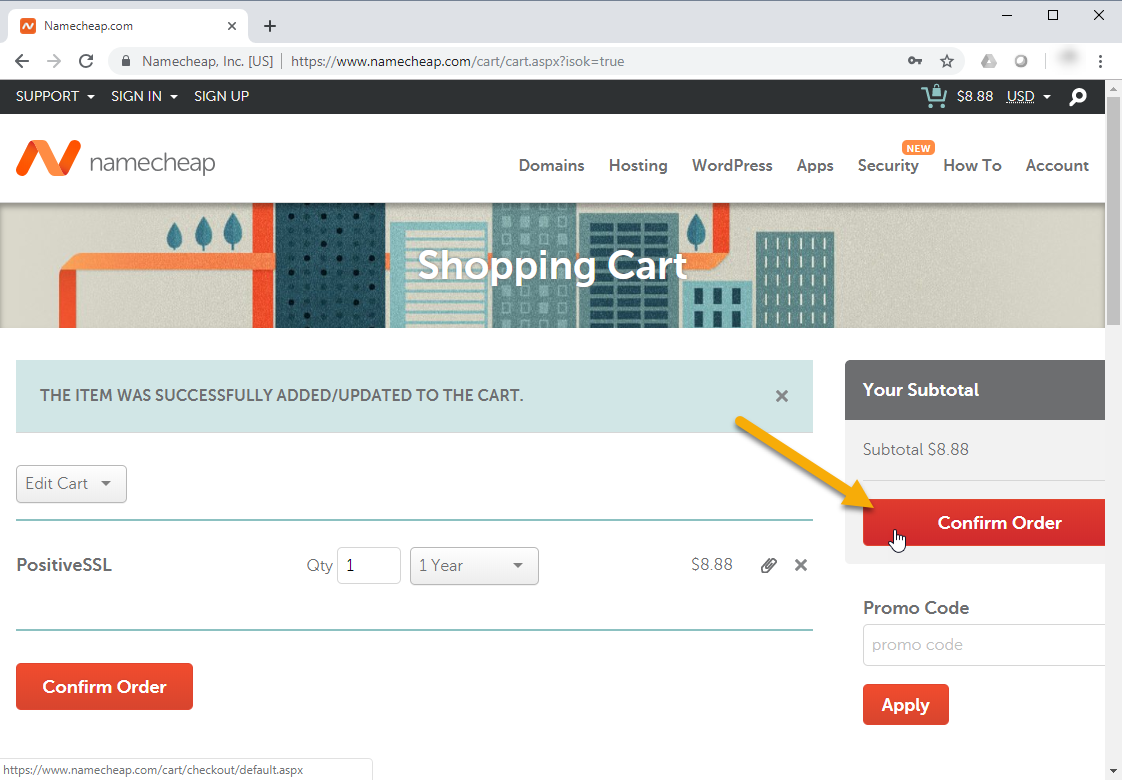Click the browser address bar URL
1122x780 pixels.
[x=457, y=62]
